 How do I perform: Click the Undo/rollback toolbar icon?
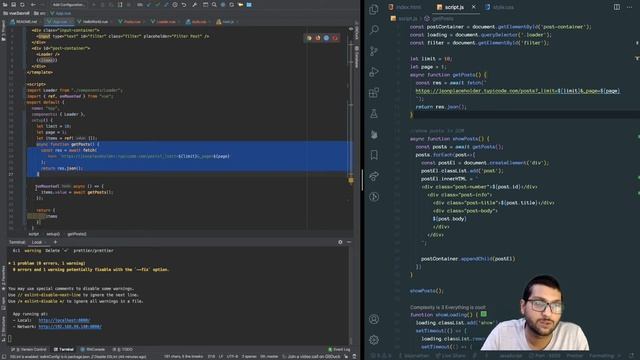184,4
